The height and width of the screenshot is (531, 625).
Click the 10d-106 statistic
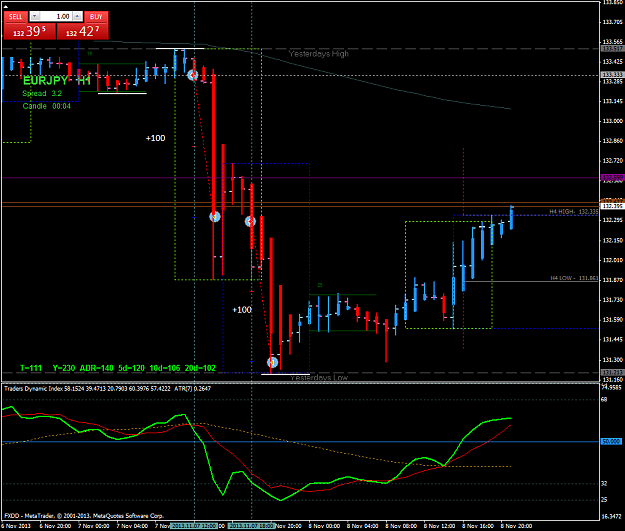tap(165, 368)
